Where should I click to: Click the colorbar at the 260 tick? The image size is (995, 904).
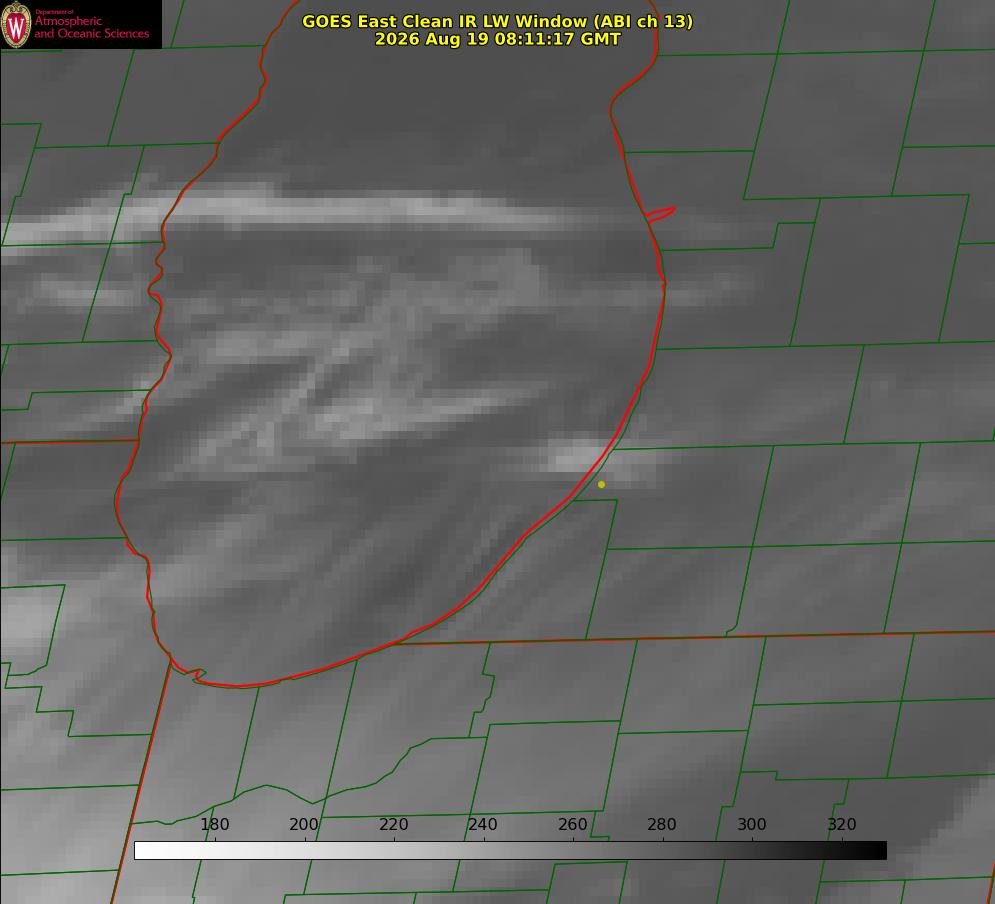[x=573, y=851]
